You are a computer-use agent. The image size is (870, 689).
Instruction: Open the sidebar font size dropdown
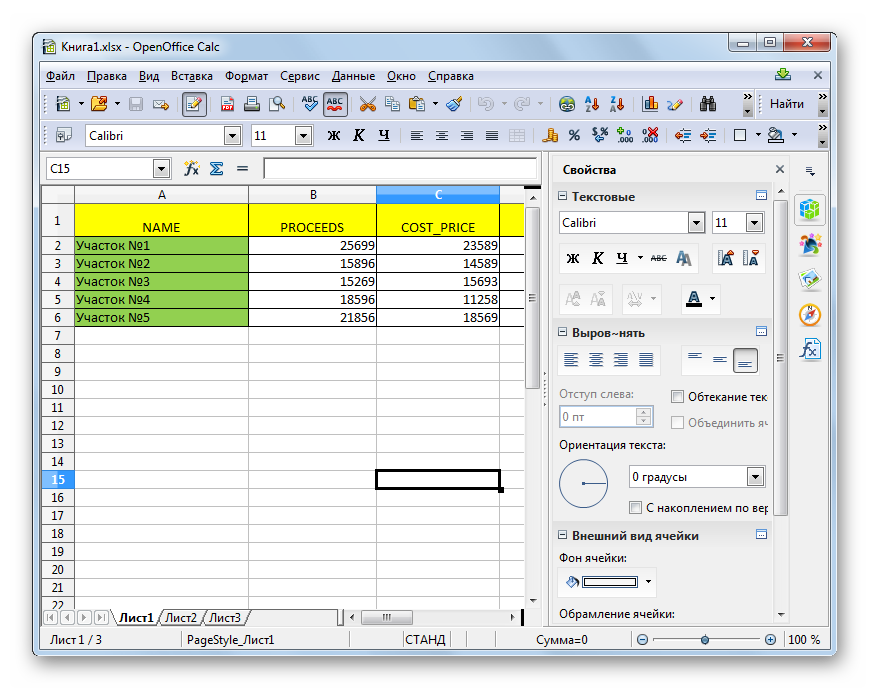tap(754, 223)
